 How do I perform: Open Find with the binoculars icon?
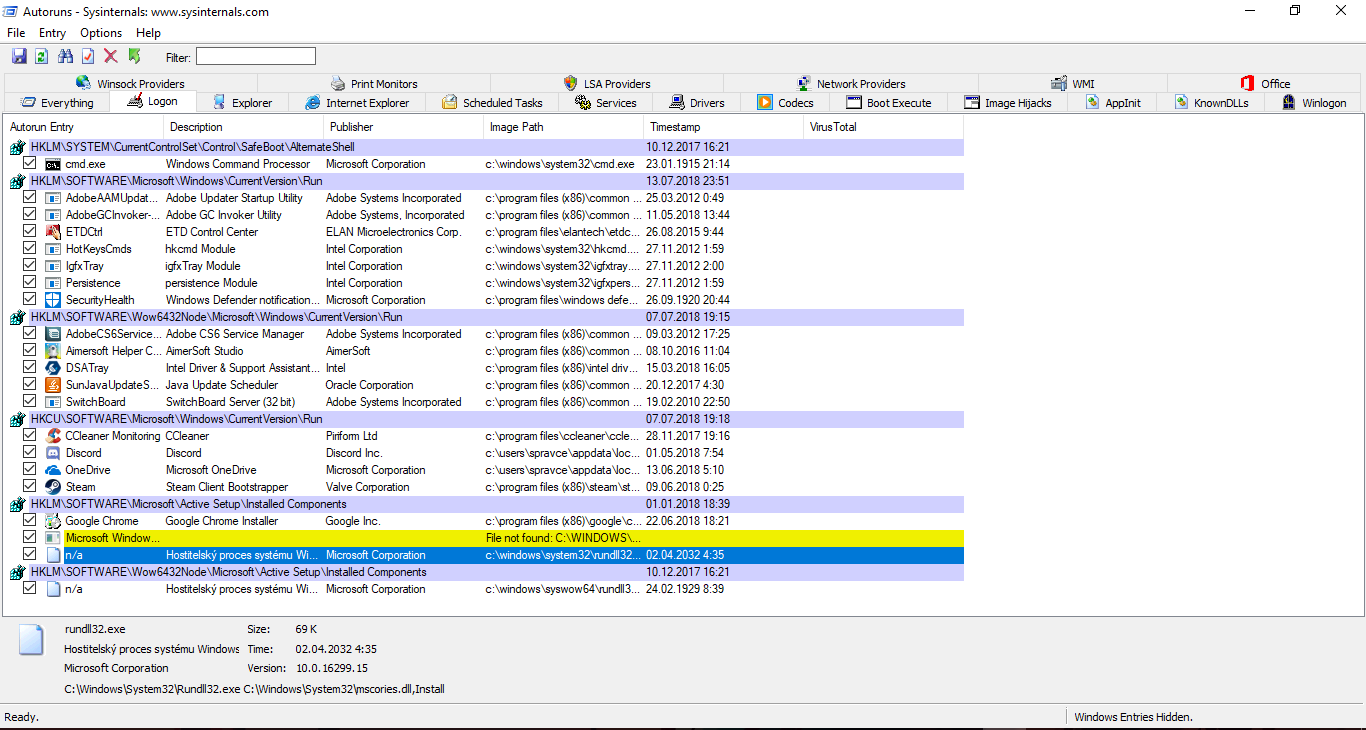pyautogui.click(x=66, y=57)
